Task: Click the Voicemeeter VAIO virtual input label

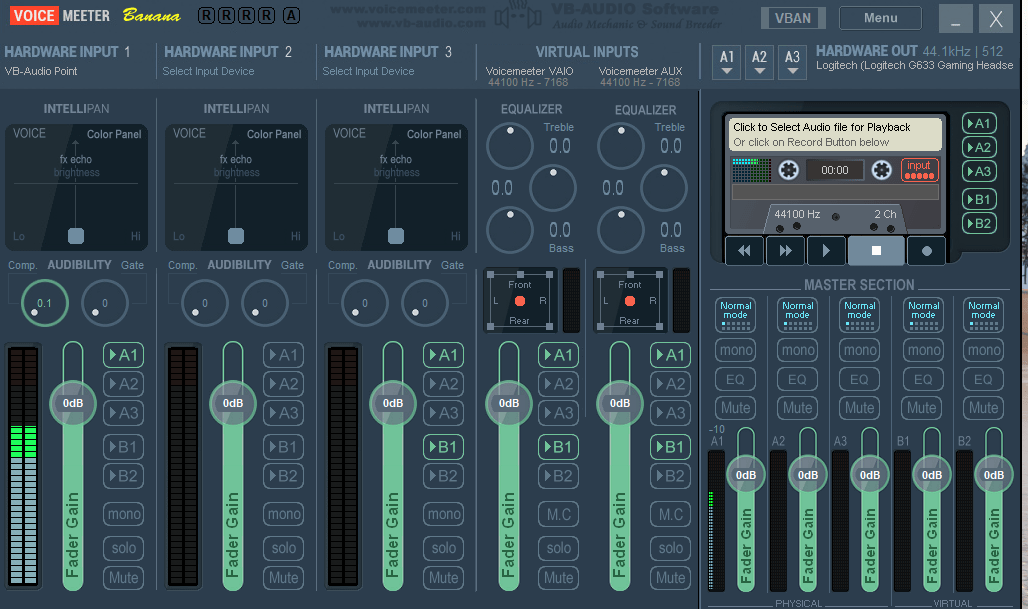Action: [529, 71]
